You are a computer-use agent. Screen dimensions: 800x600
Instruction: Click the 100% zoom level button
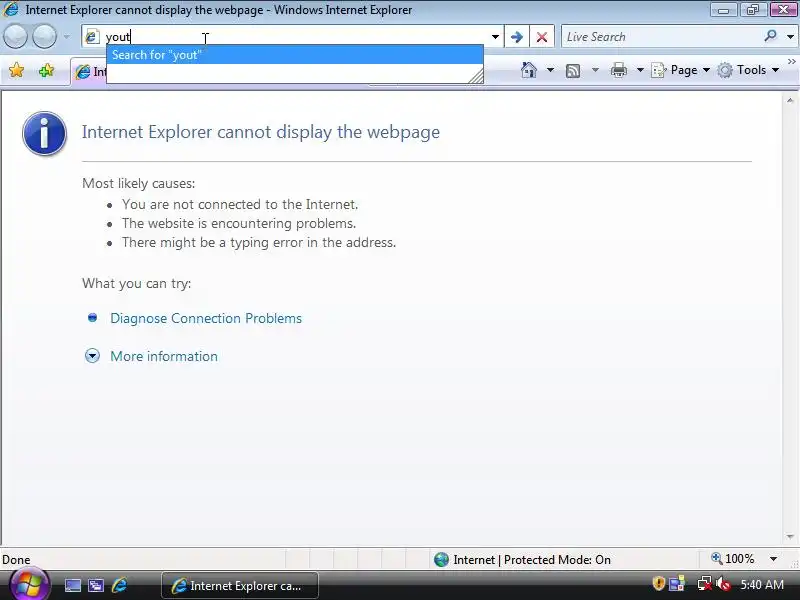[x=733, y=559]
